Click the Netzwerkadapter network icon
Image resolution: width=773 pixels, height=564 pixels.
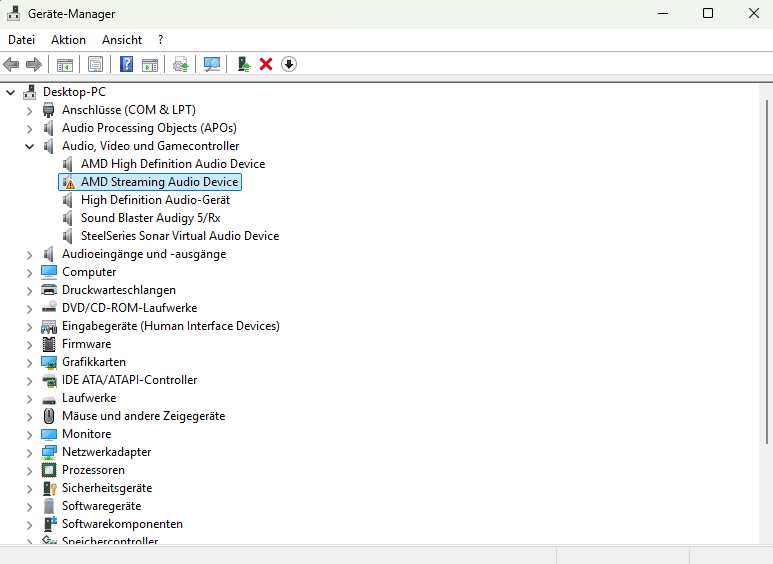point(49,452)
